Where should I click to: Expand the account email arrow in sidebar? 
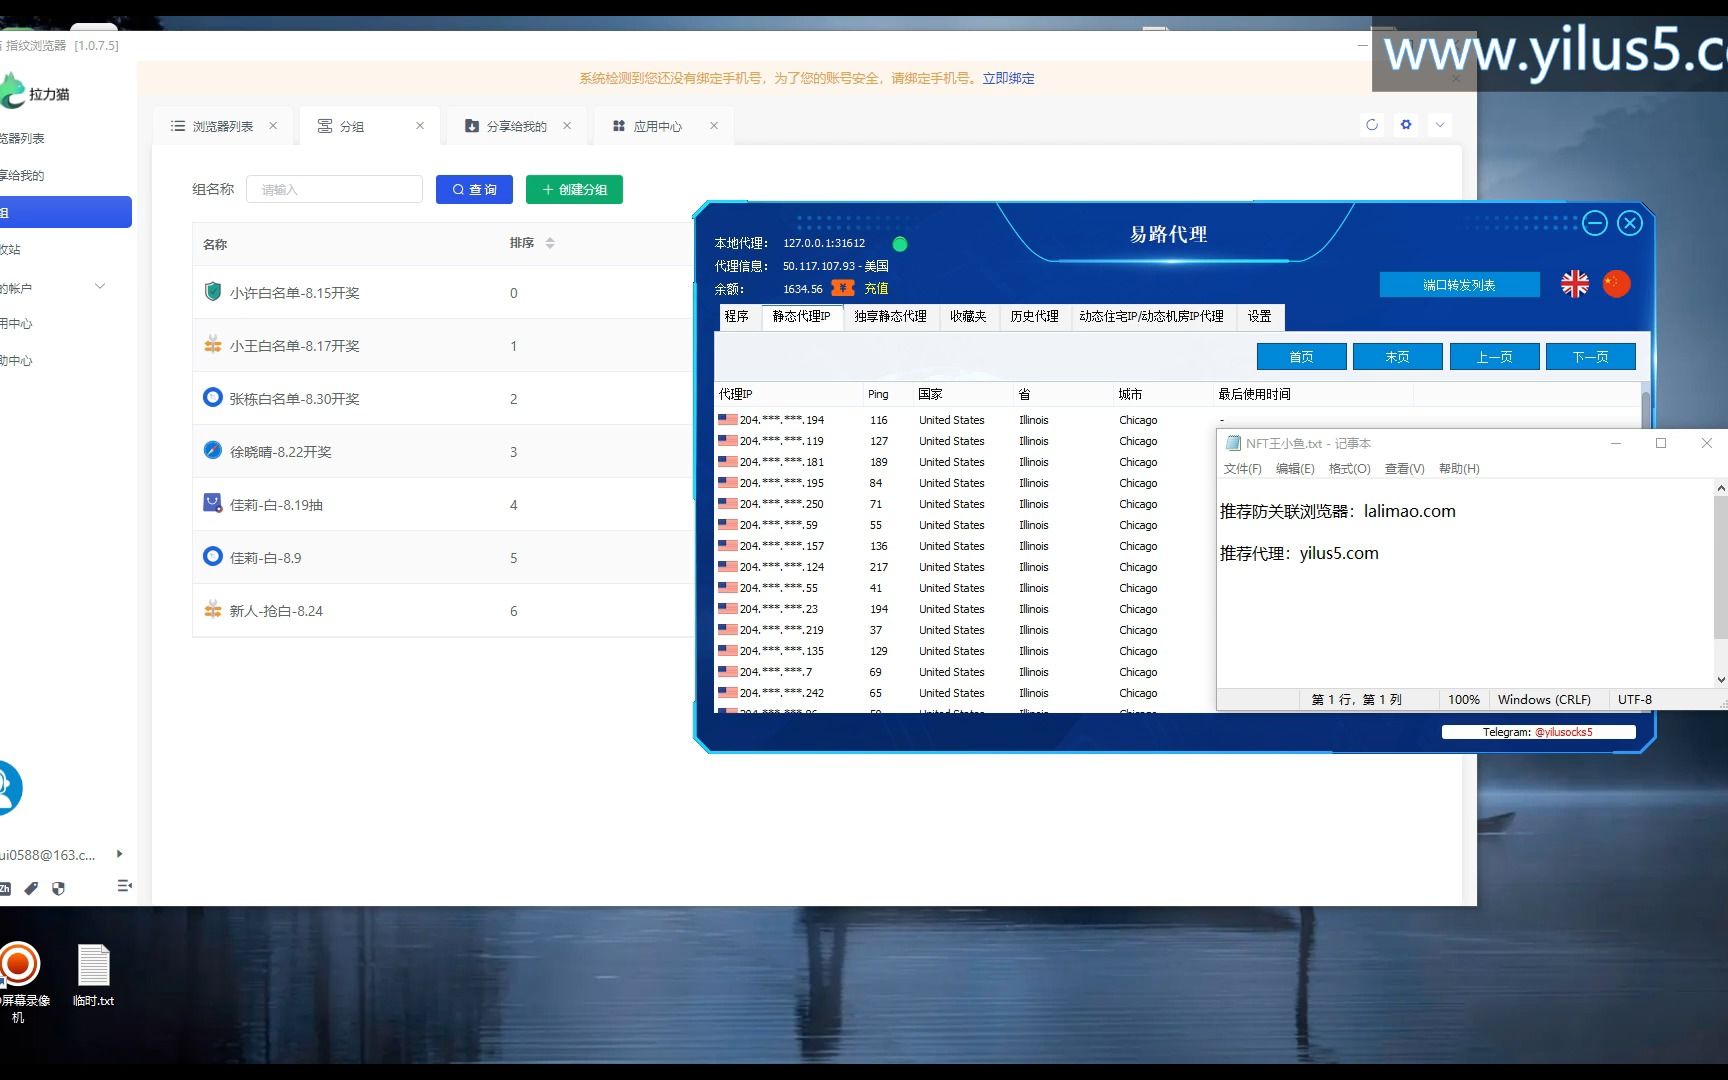click(119, 854)
